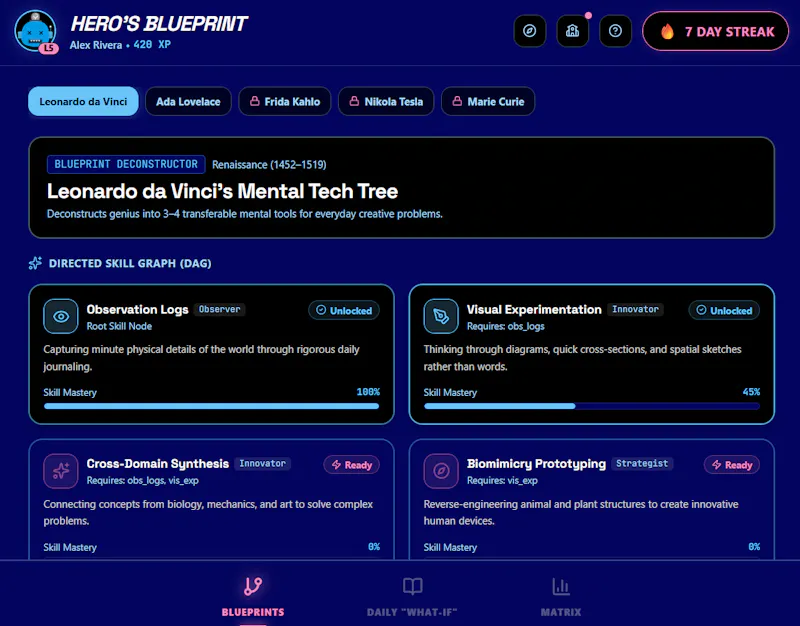Screen dimensions: 800x626
Task: Click the Observation Logs mastery progress bar
Action: tap(211, 406)
